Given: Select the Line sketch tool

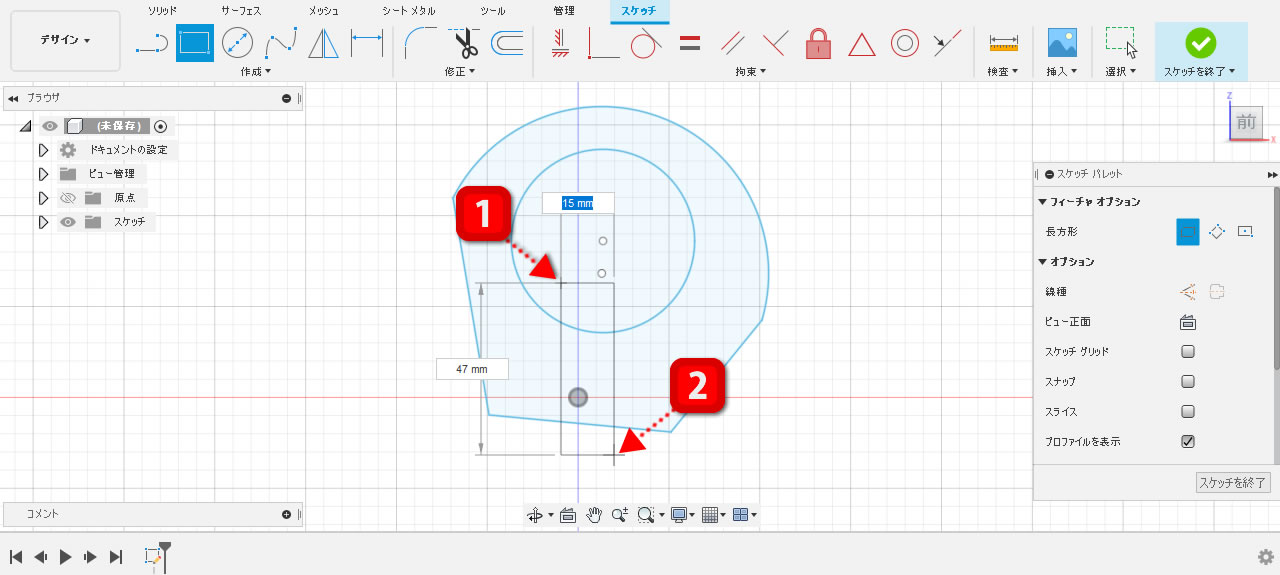Looking at the screenshot, I should [152, 43].
